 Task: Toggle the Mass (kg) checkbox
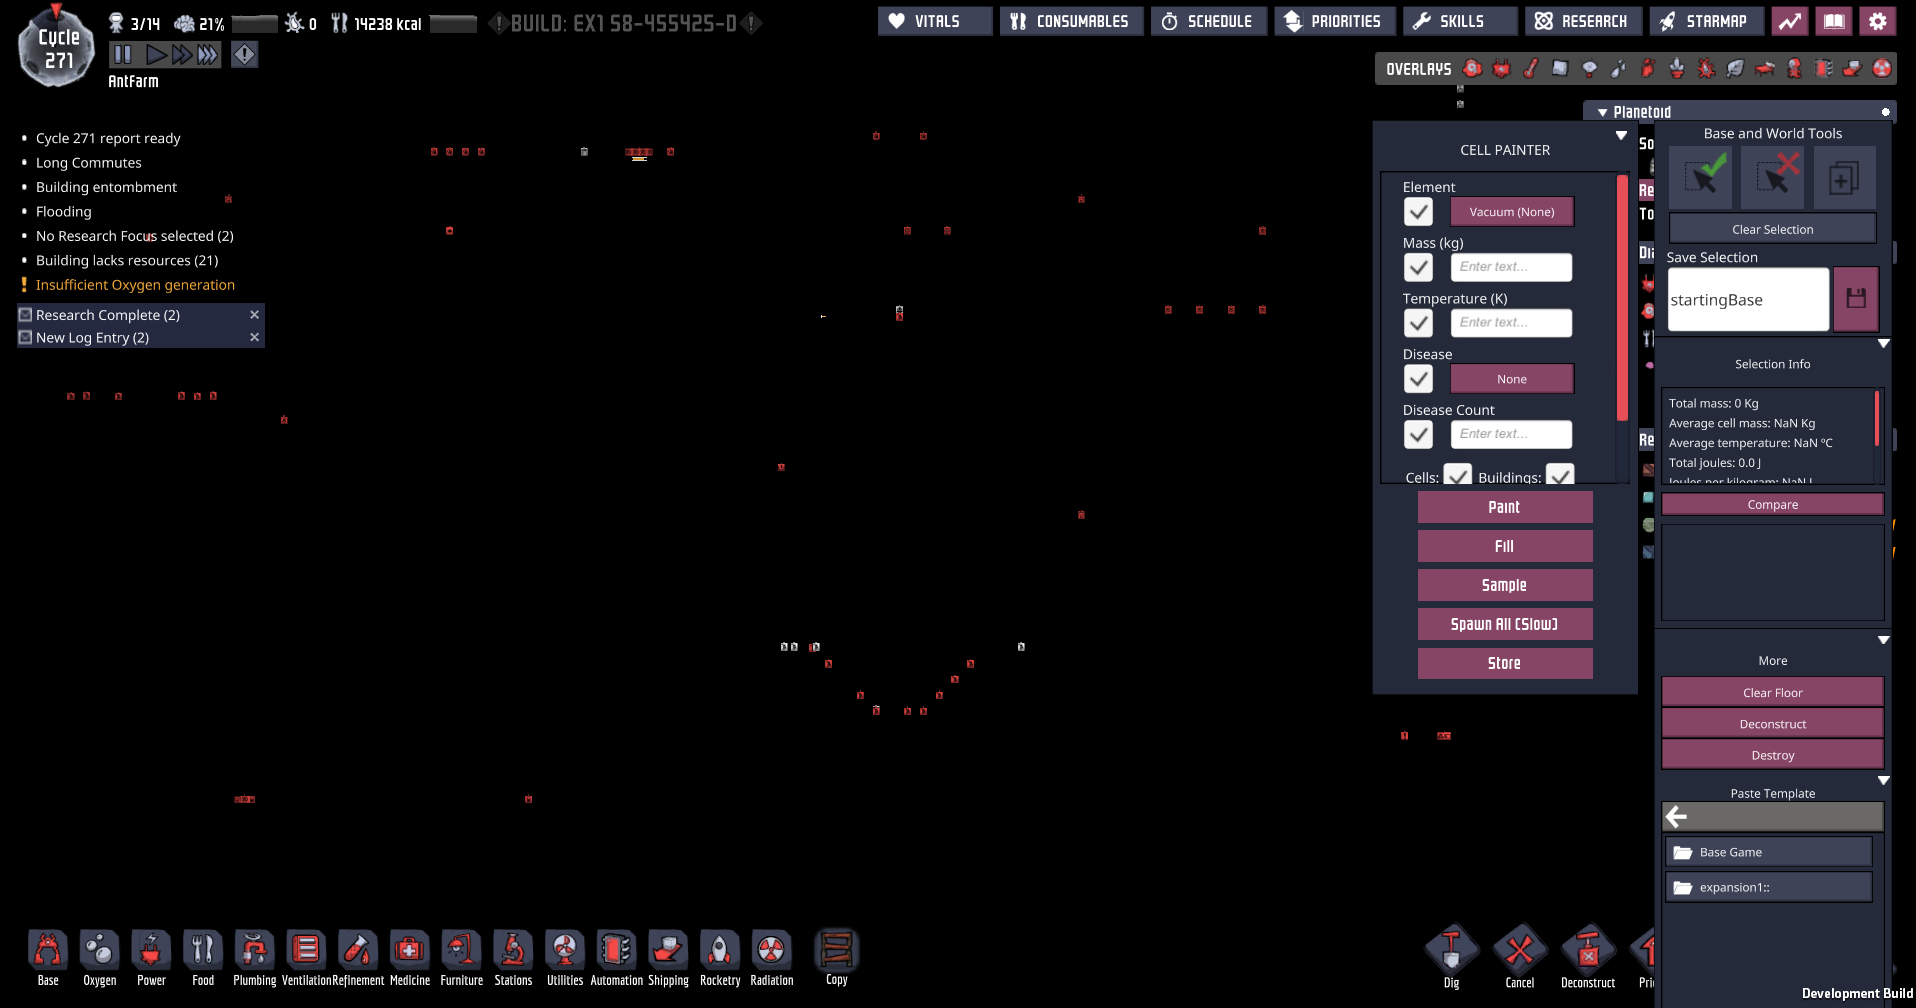tap(1418, 267)
